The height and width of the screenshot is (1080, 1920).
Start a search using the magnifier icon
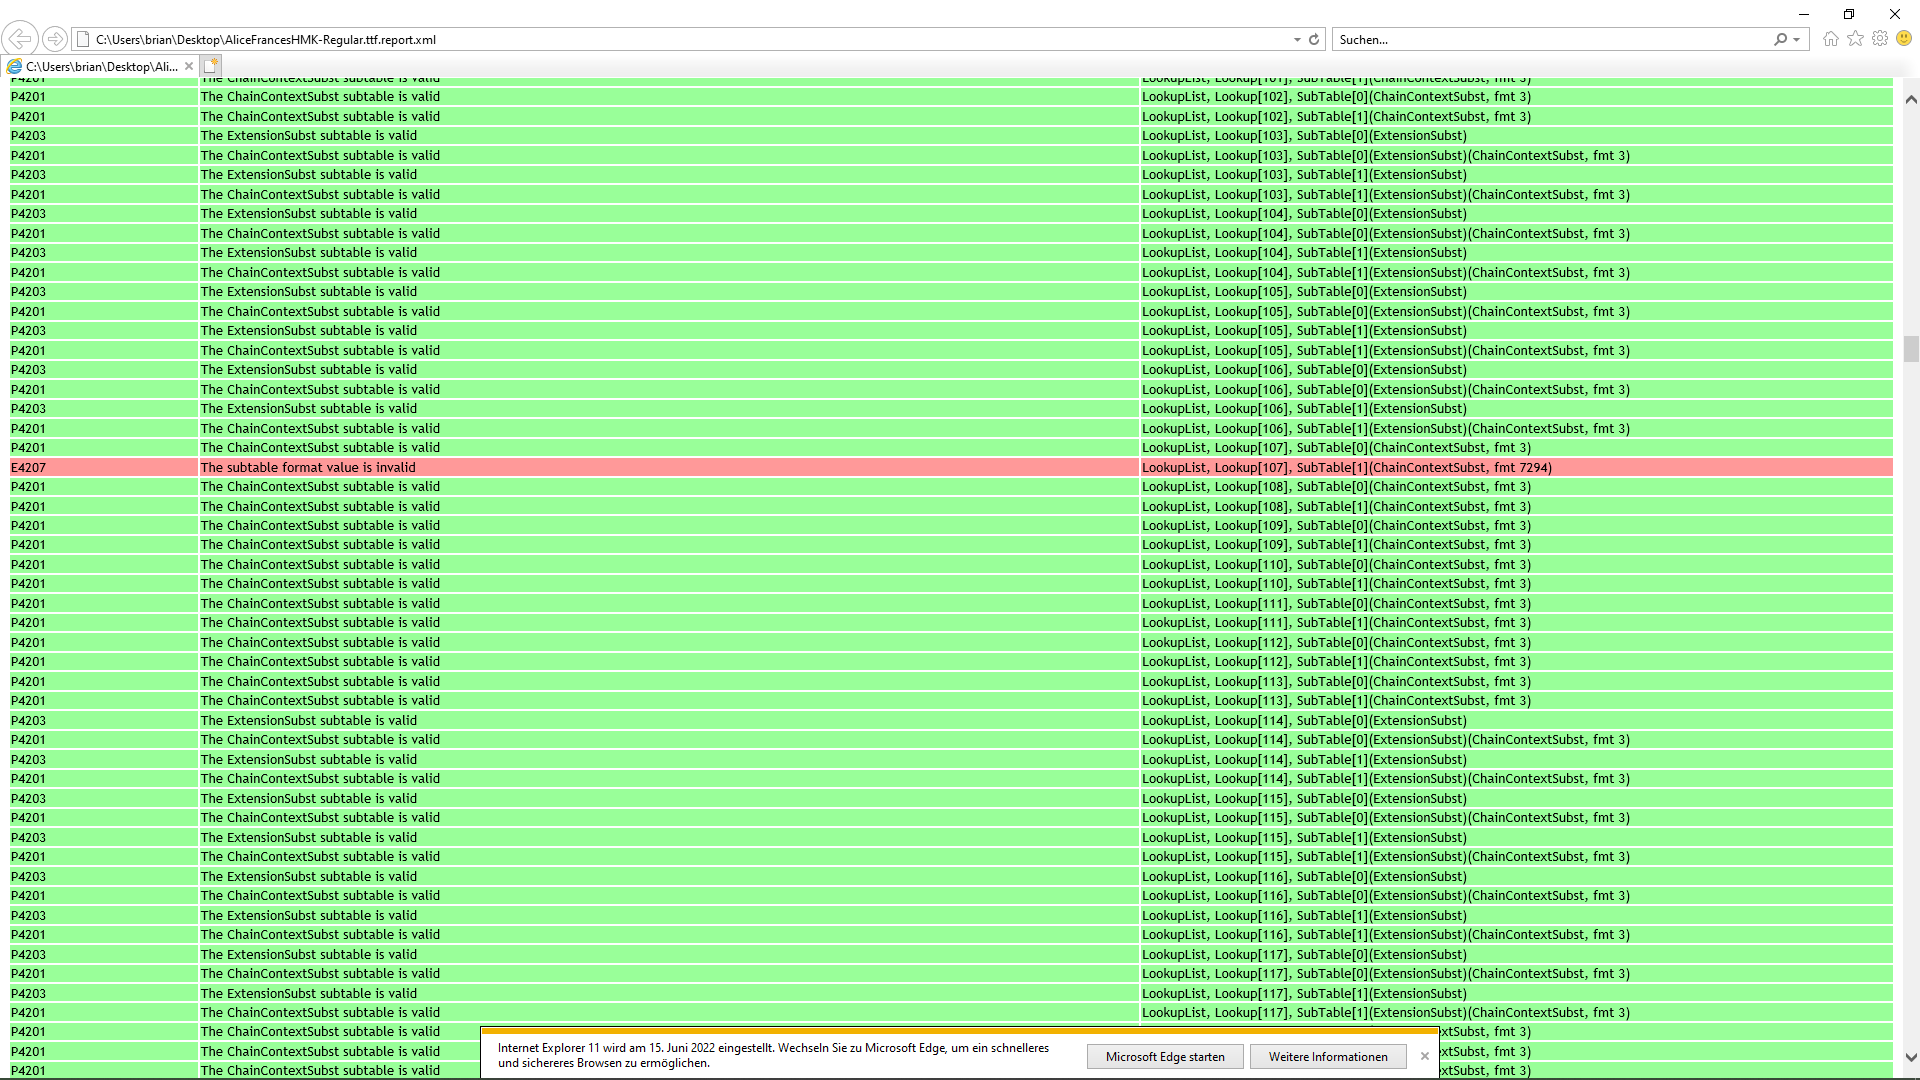[1781, 39]
